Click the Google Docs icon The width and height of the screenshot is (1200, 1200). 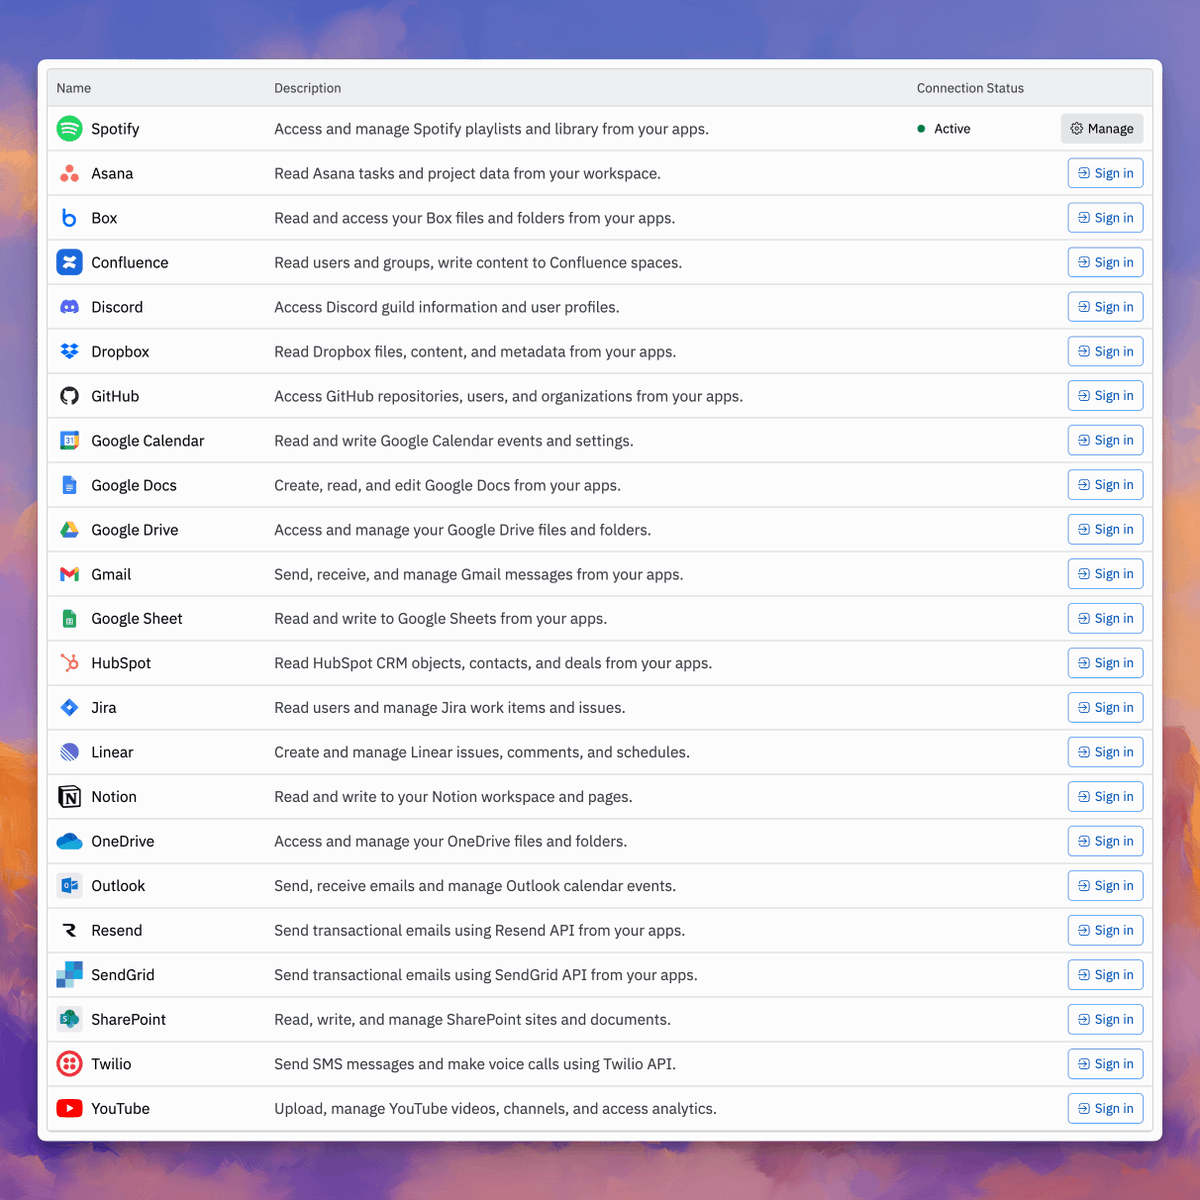[x=69, y=485]
